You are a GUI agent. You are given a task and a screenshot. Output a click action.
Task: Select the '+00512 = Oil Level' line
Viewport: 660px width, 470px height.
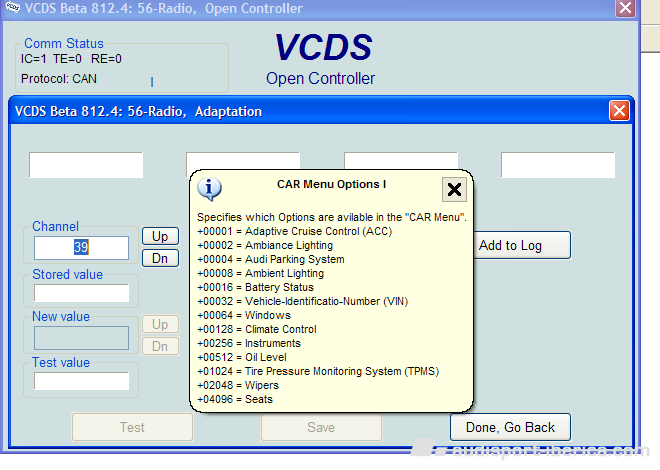point(242,357)
